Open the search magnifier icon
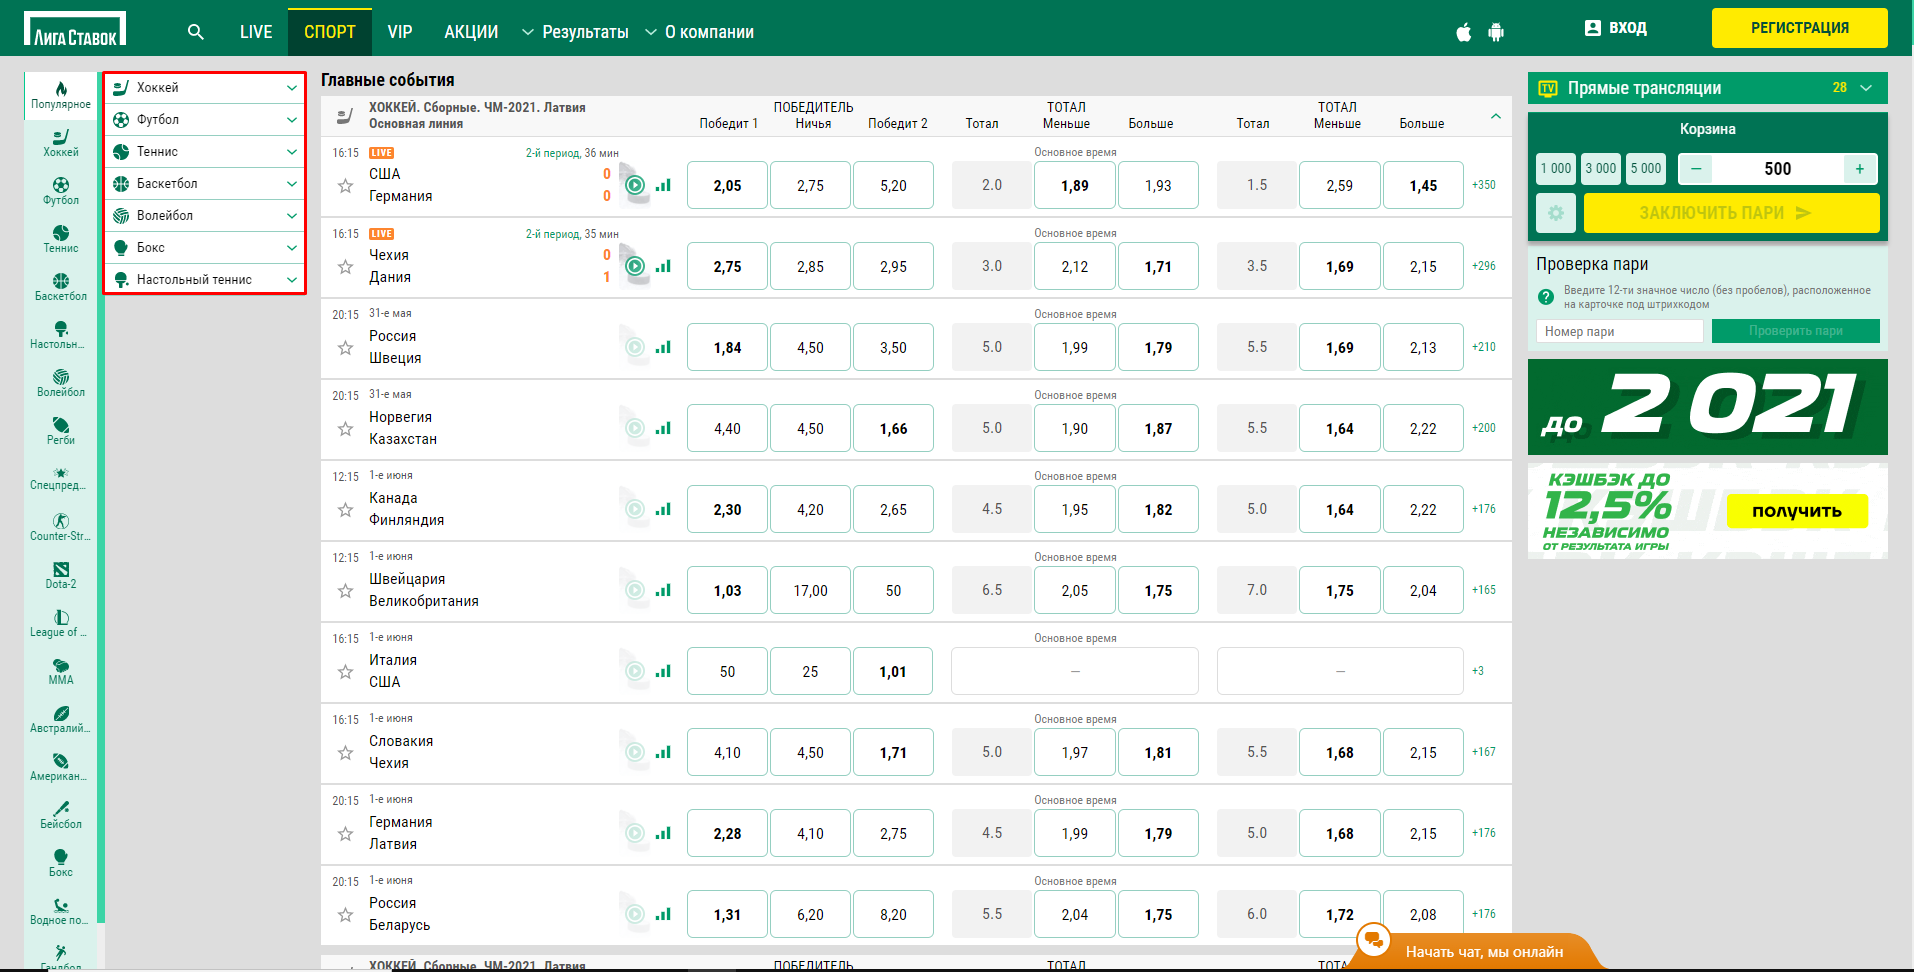1914x972 pixels. click(196, 32)
